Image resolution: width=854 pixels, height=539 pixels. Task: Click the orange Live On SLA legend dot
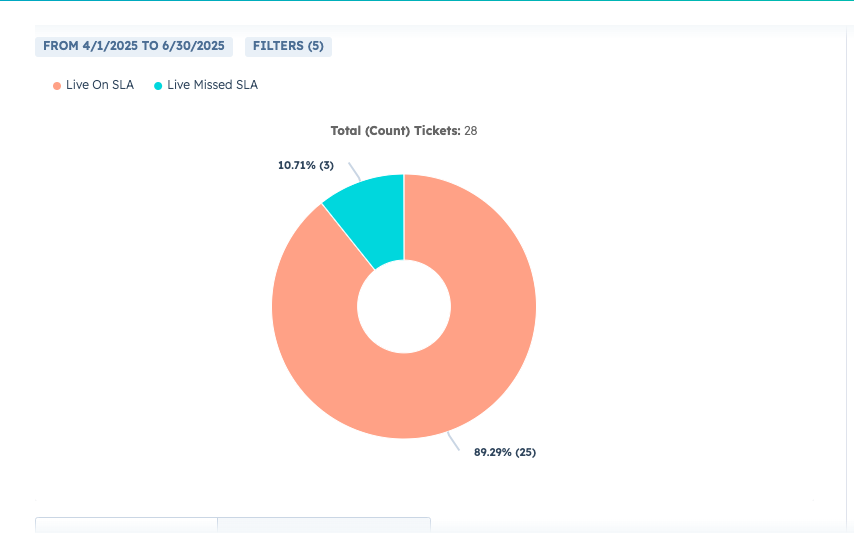(56, 86)
